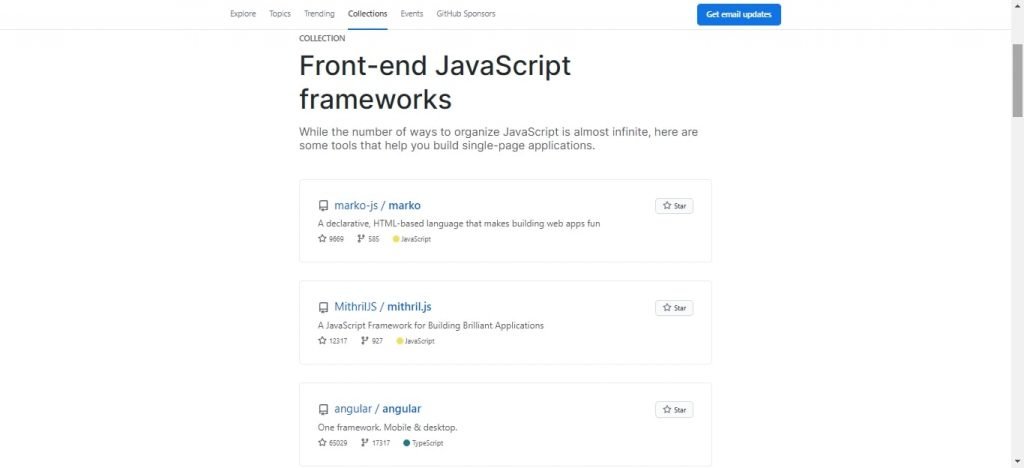Click the repo icon beside MithrilJS / mithril.js
The width and height of the screenshot is (1024, 468).
[323, 307]
